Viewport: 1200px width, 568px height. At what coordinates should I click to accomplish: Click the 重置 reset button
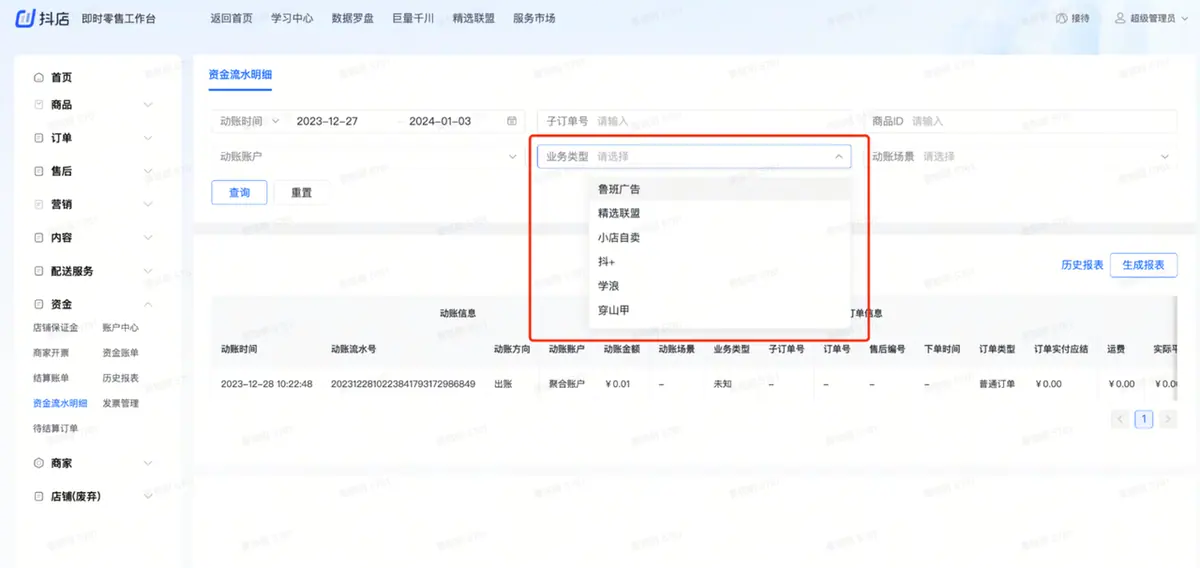301,192
